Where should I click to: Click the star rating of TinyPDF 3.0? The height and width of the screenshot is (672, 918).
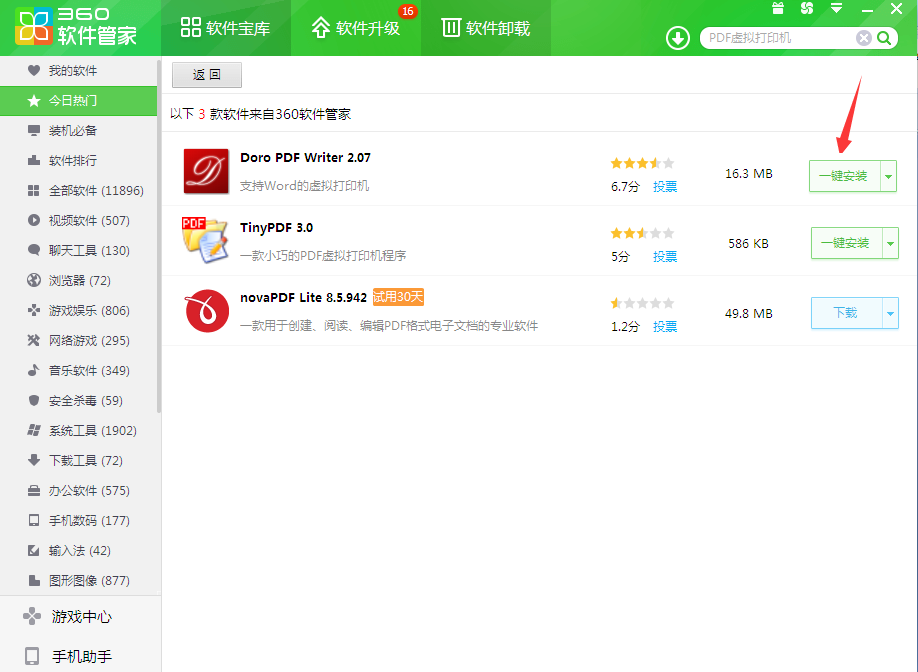(x=642, y=233)
